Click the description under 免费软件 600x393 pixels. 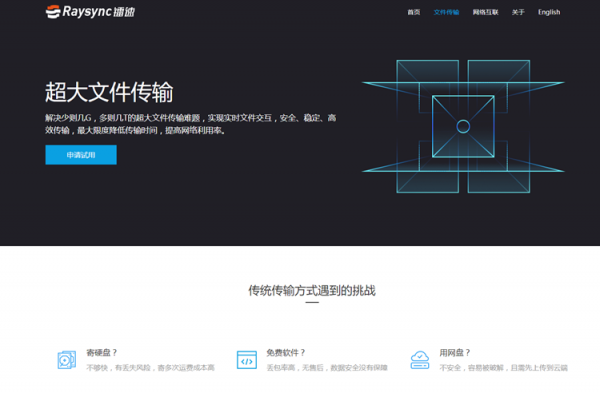point(327,368)
